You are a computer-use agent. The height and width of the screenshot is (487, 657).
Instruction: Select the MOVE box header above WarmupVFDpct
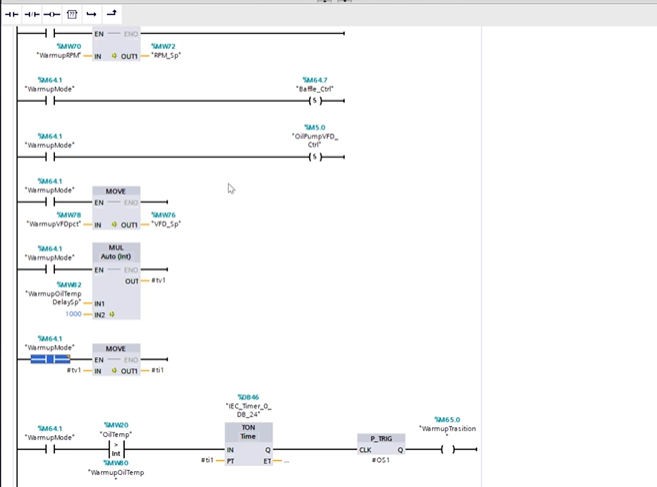(x=116, y=191)
